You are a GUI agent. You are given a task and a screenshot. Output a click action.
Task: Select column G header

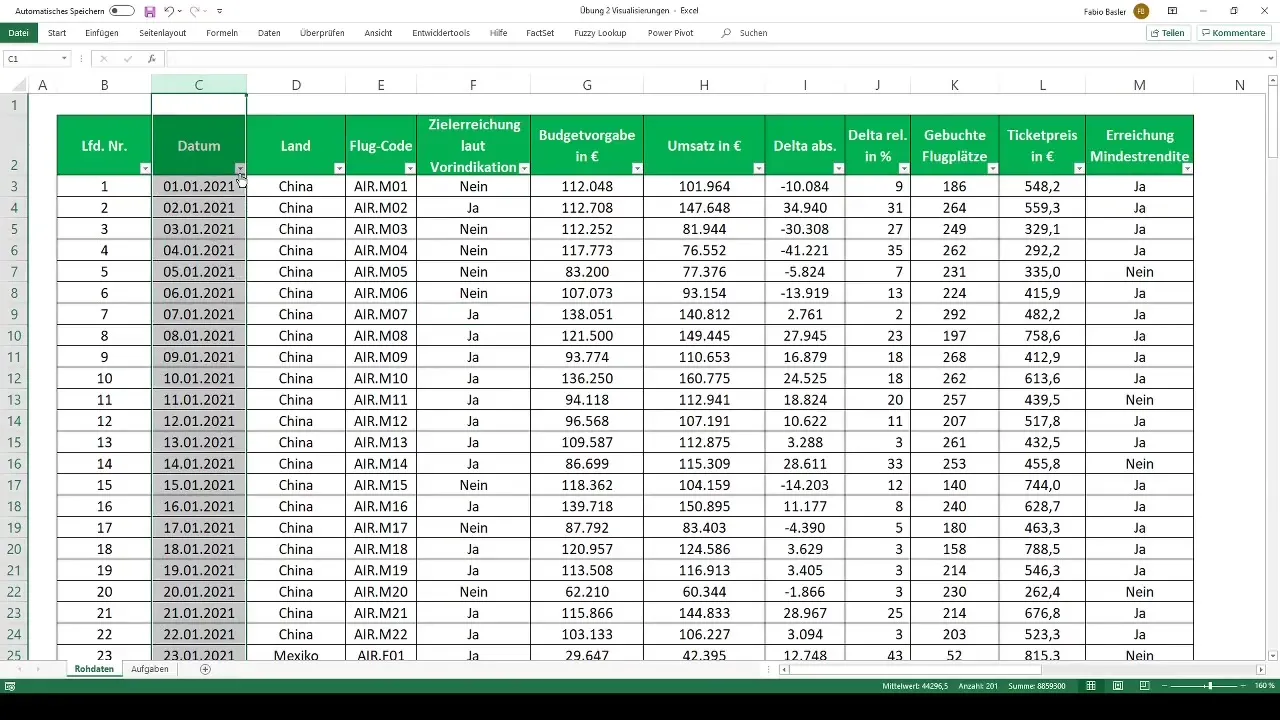[587, 86]
